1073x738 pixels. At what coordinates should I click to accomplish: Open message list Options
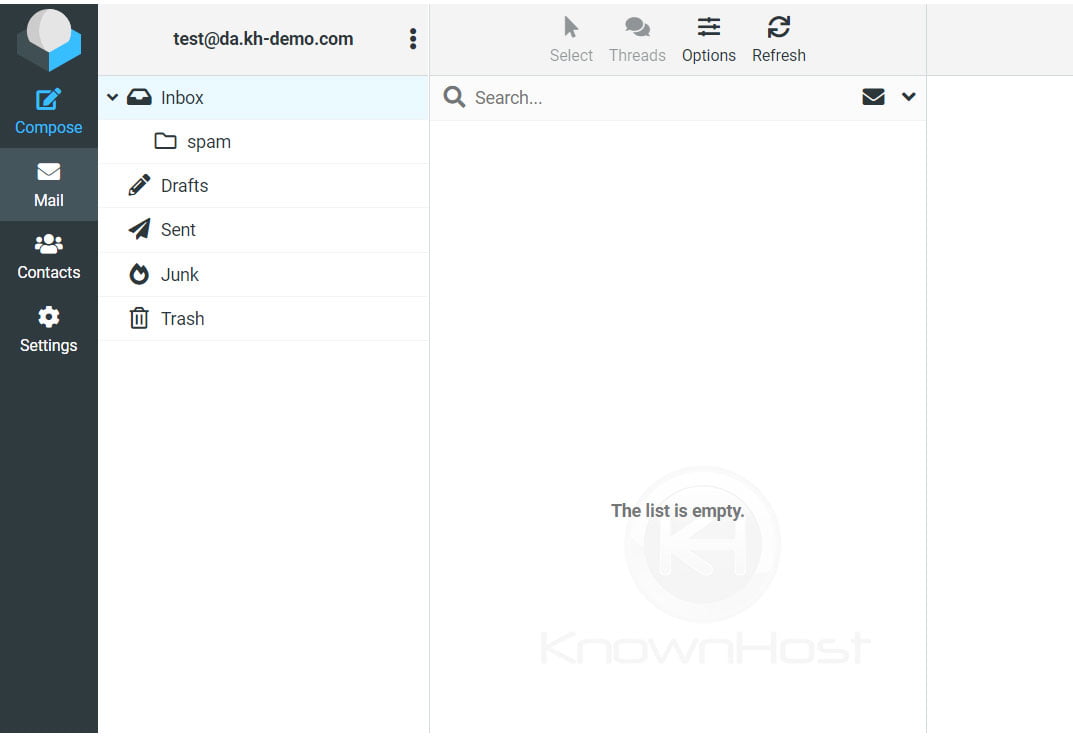(709, 38)
